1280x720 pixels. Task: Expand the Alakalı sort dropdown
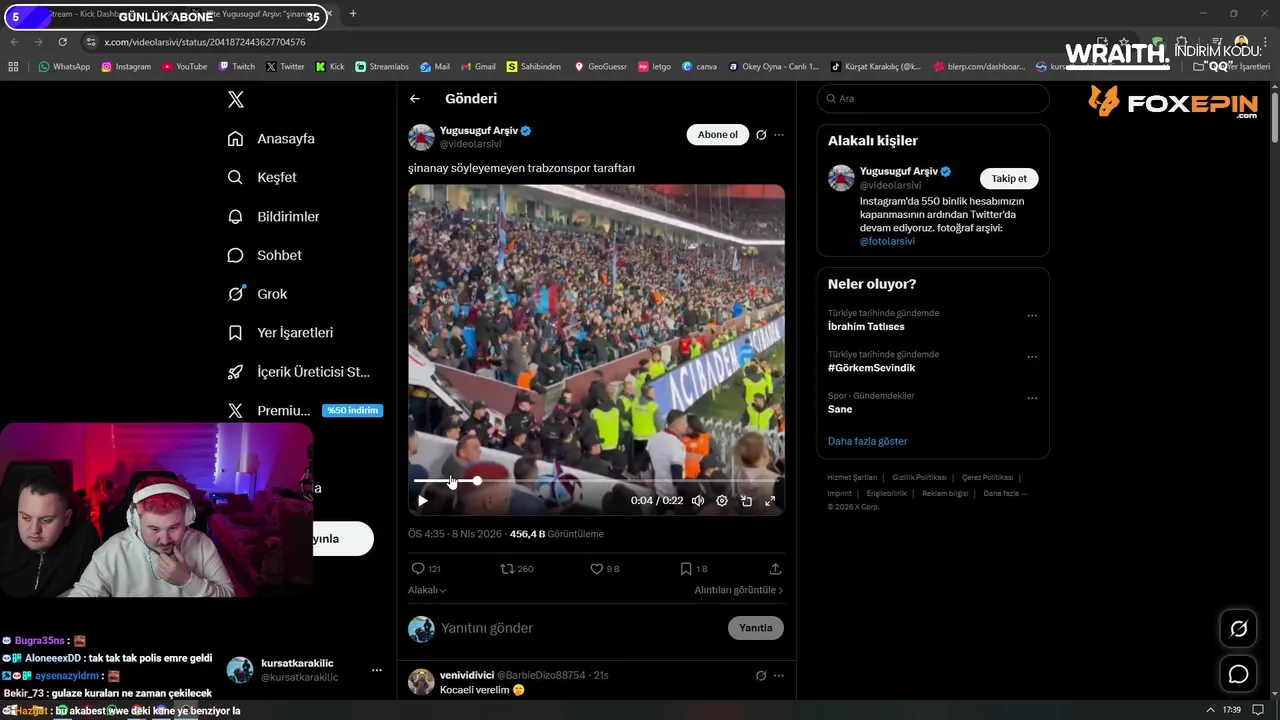427,590
